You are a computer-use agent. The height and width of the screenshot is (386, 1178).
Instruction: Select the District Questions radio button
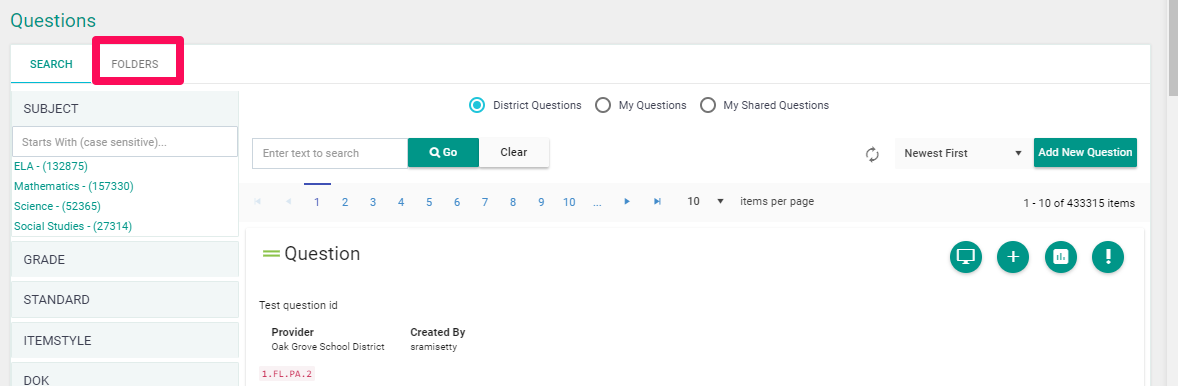[476, 105]
